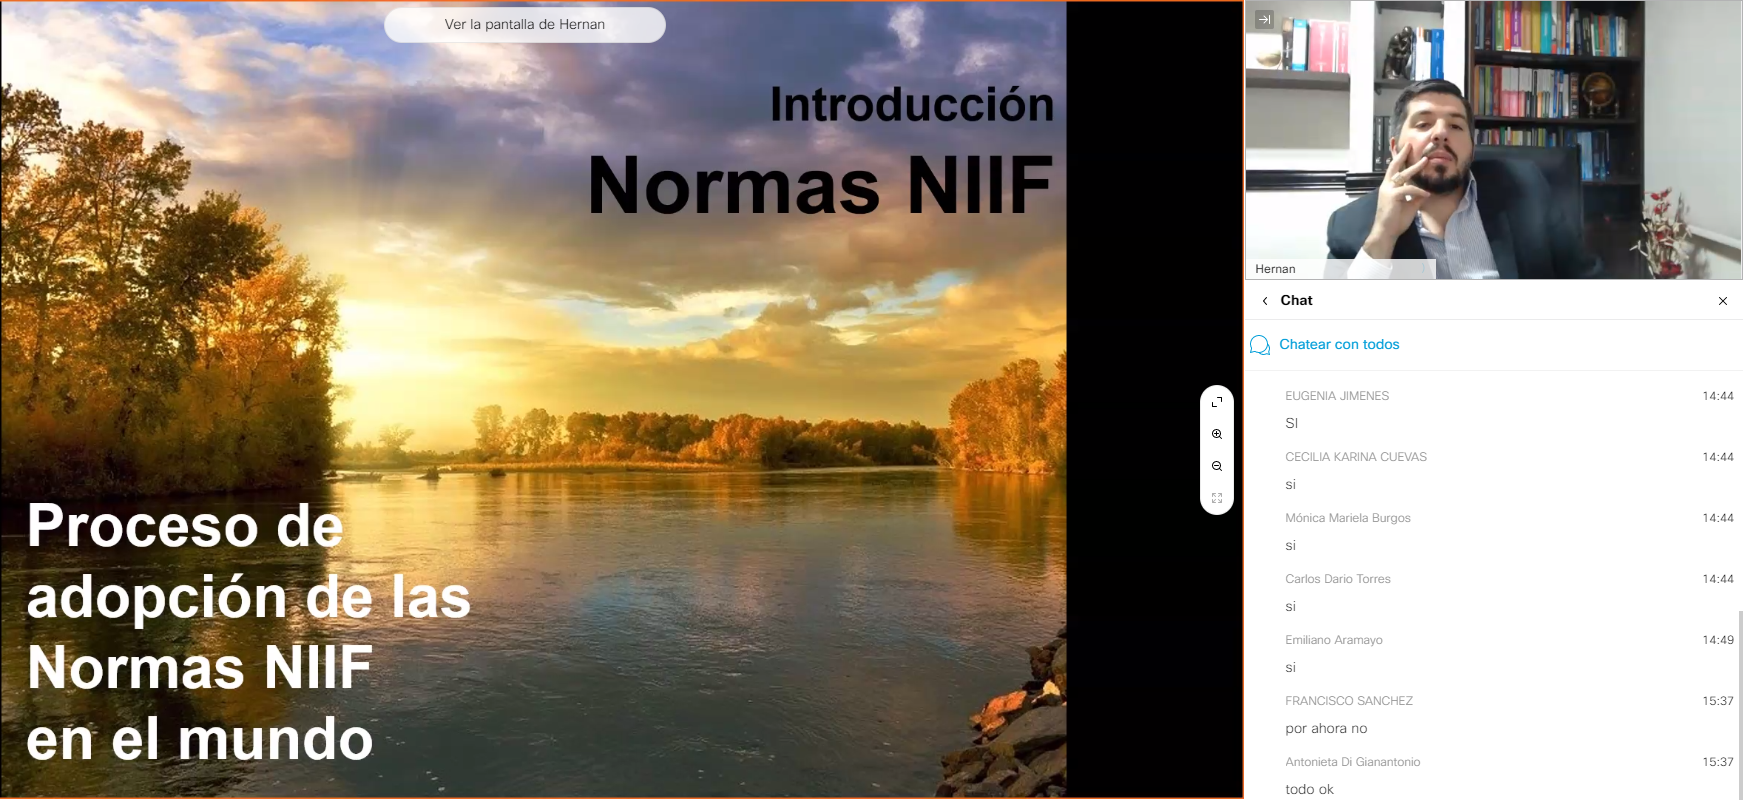Select Hernan's video thumbnail
The width and height of the screenshot is (1744, 800).
click(1493, 140)
